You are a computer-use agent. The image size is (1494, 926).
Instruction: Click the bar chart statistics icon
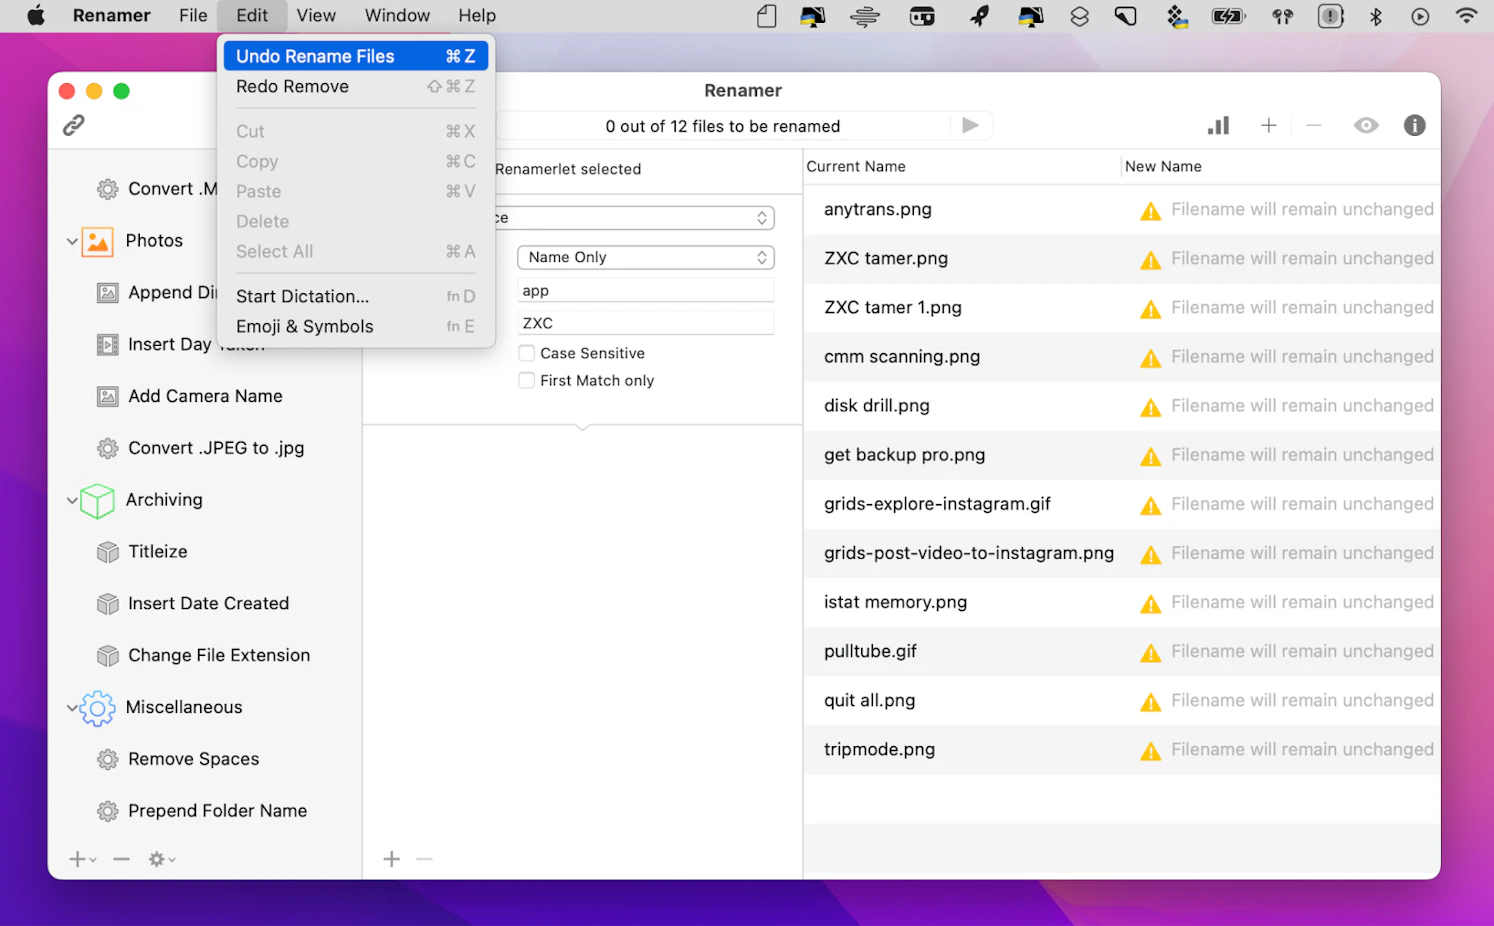1218,125
